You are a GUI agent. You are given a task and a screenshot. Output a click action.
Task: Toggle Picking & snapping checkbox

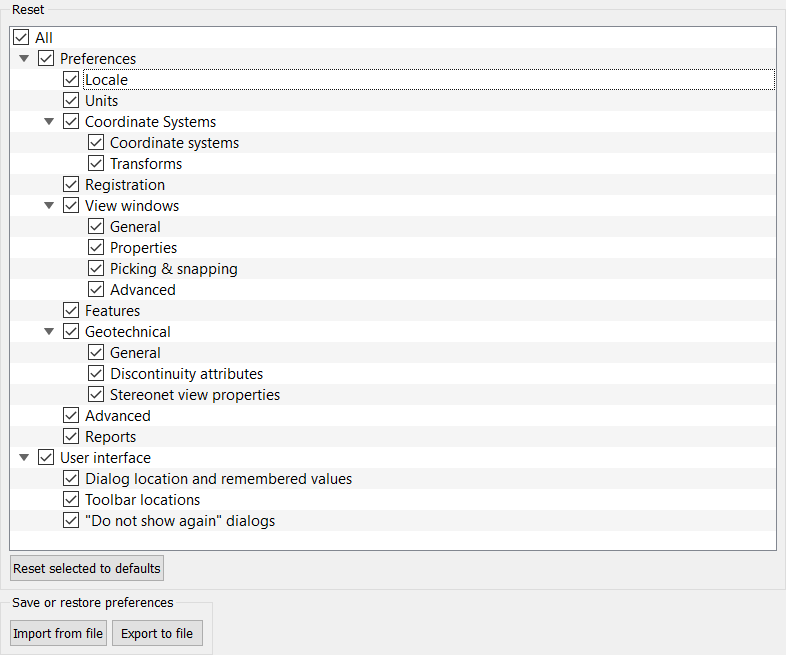click(96, 269)
